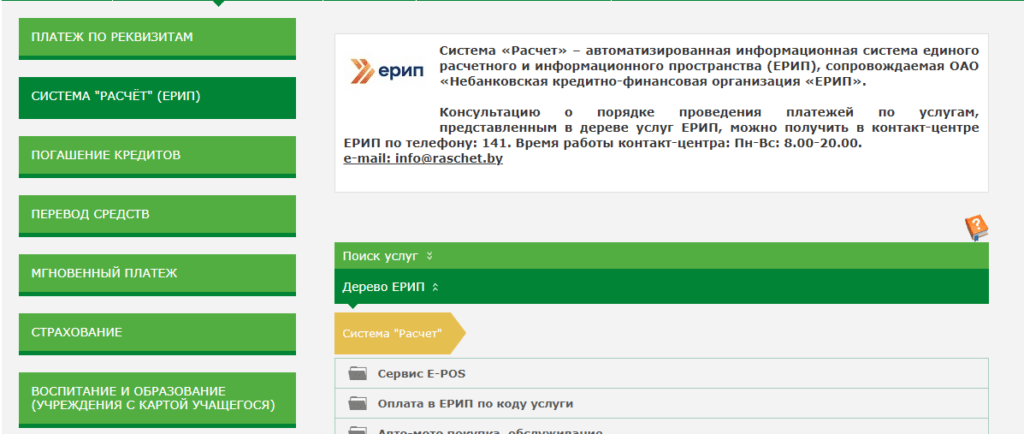Open the Сервис E-POS tree entry
This screenshot has height=434, width=1024.
tap(422, 374)
